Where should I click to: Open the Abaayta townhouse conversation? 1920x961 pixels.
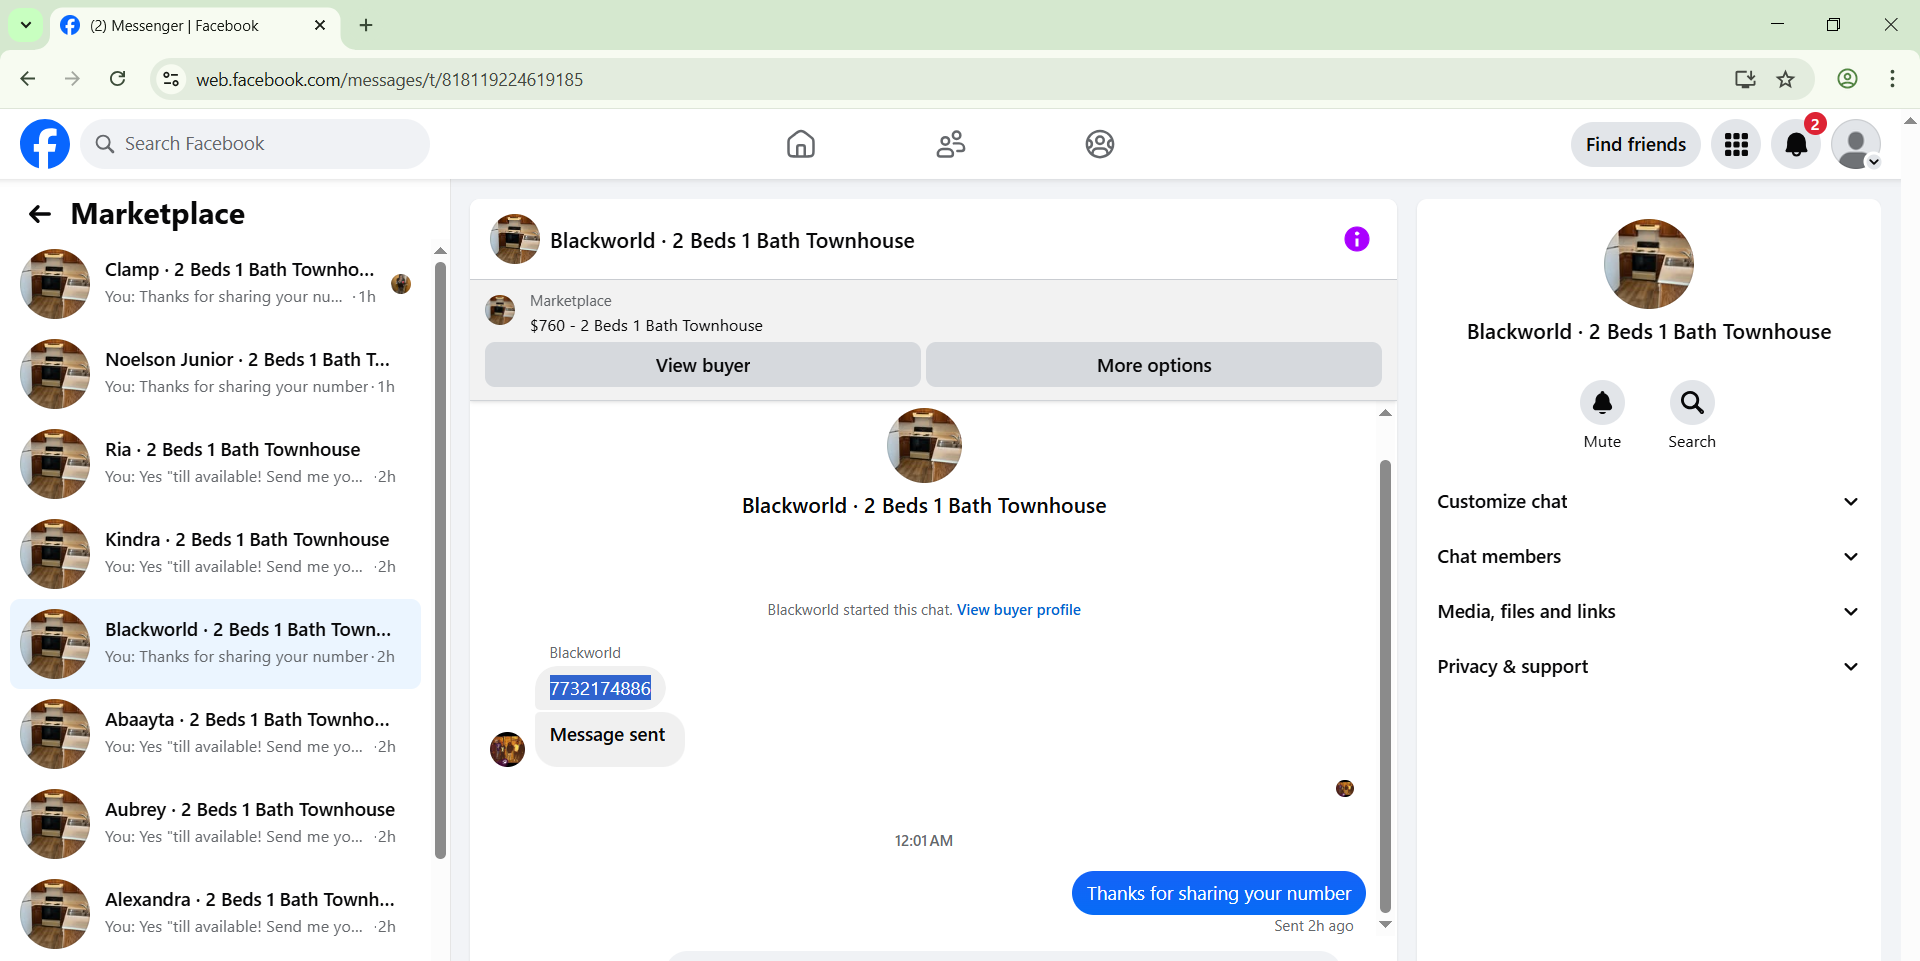coord(215,734)
